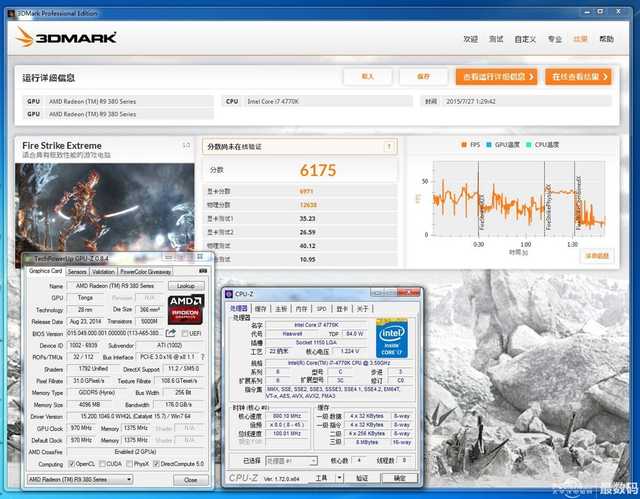Select the Graphics Card tab in GPU-Z
The image size is (640, 499).
click(x=45, y=271)
